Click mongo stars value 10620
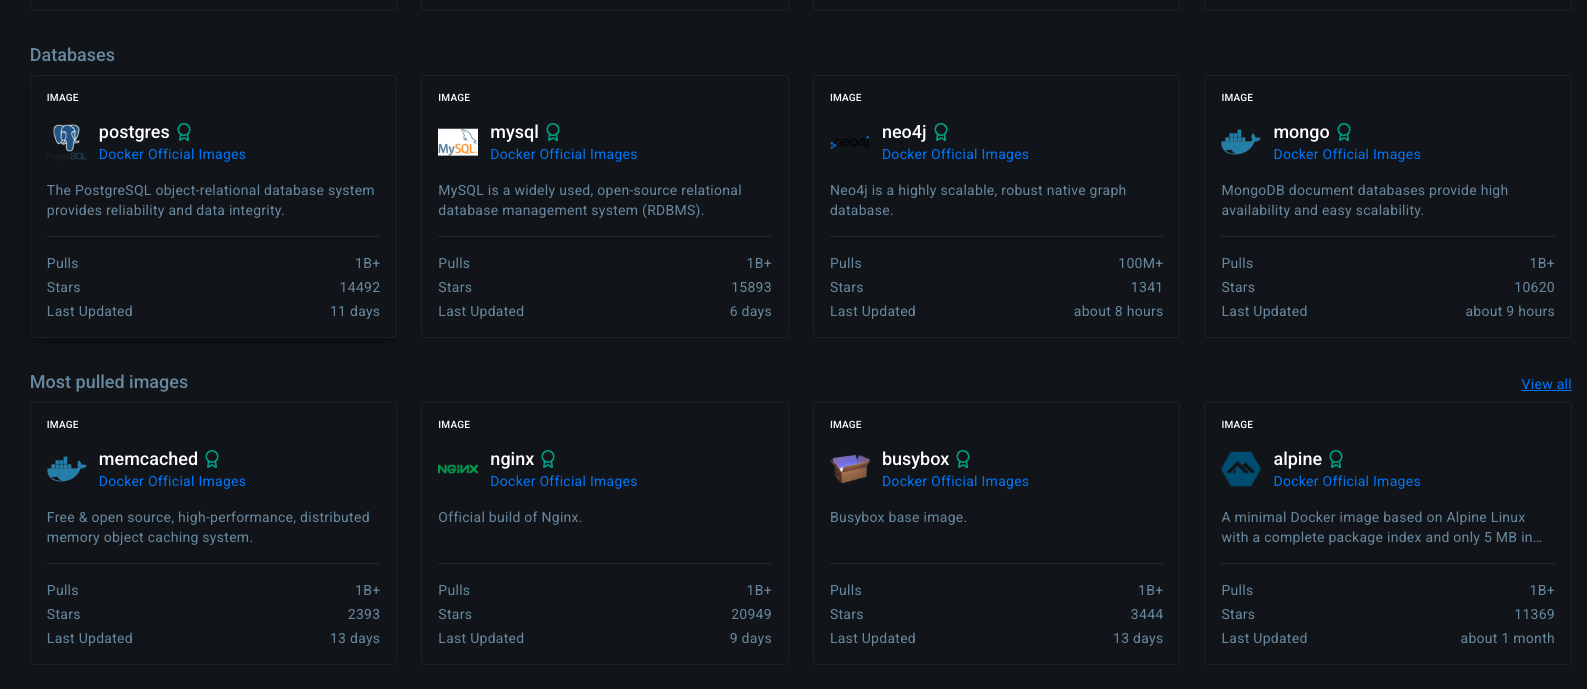1587x689 pixels. point(1534,287)
